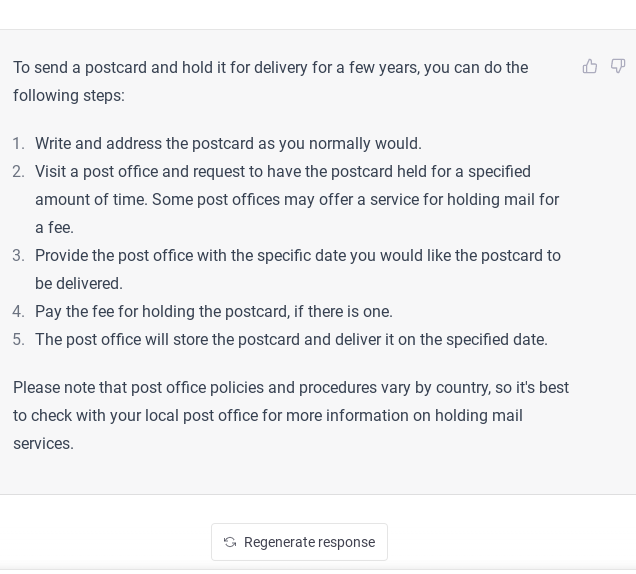Screen dimensions: 636x574
Task: Click the final word "services."
Action: point(44,444)
